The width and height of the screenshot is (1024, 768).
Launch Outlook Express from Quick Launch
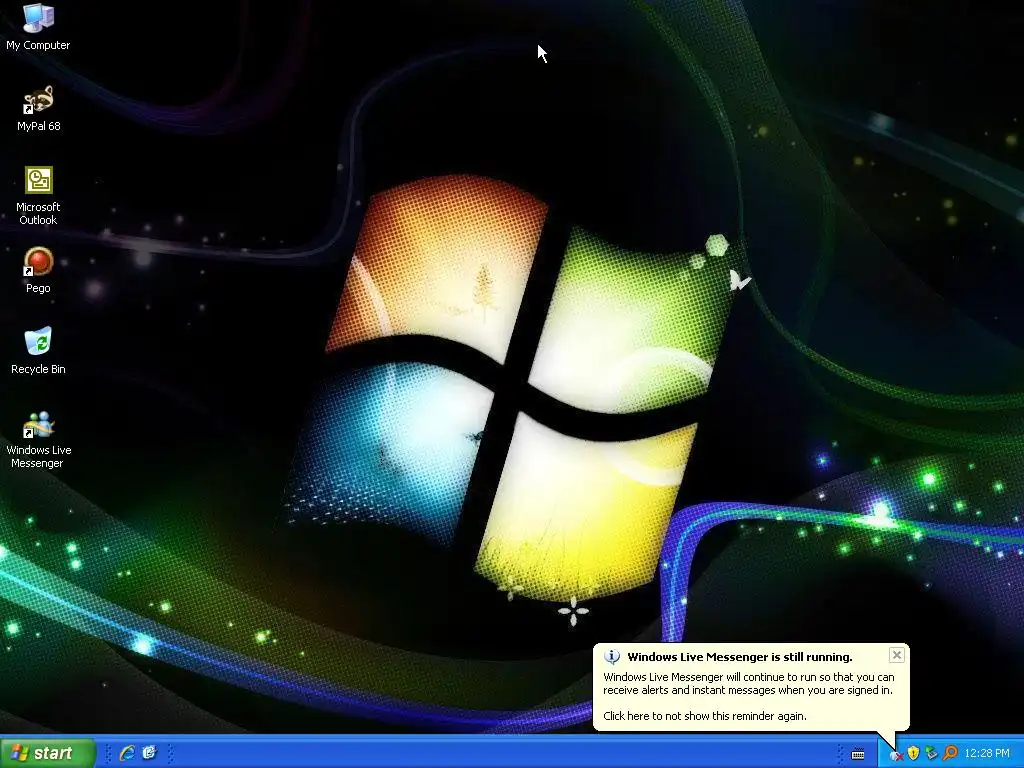pyautogui.click(x=150, y=753)
